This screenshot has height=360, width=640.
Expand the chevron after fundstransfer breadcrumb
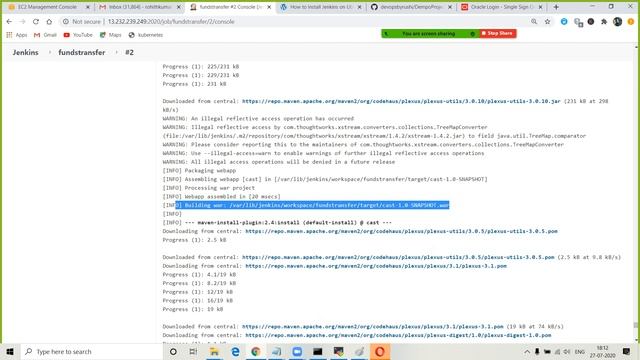coord(116,52)
